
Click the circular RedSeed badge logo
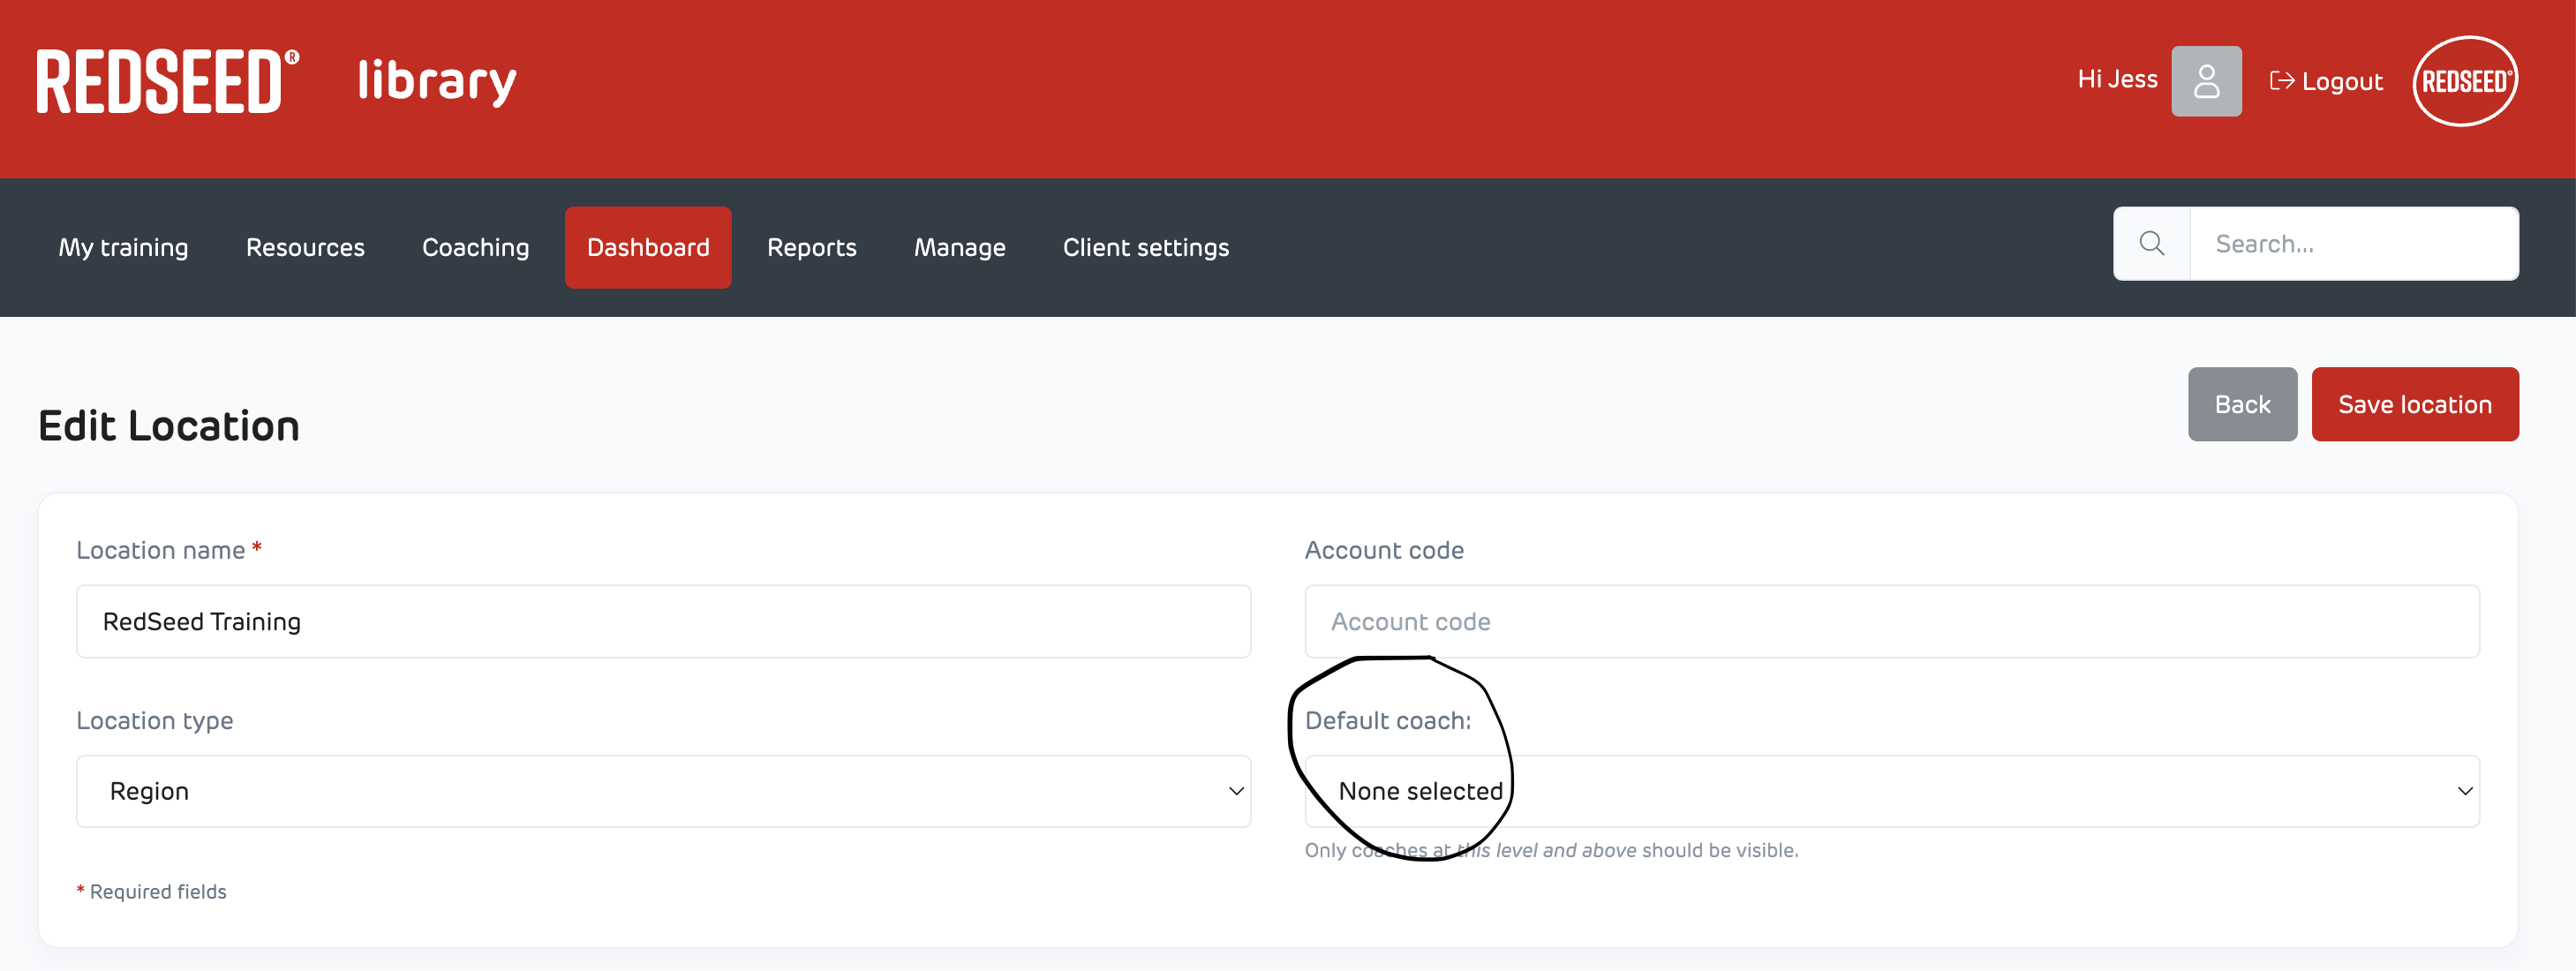pos(2464,81)
